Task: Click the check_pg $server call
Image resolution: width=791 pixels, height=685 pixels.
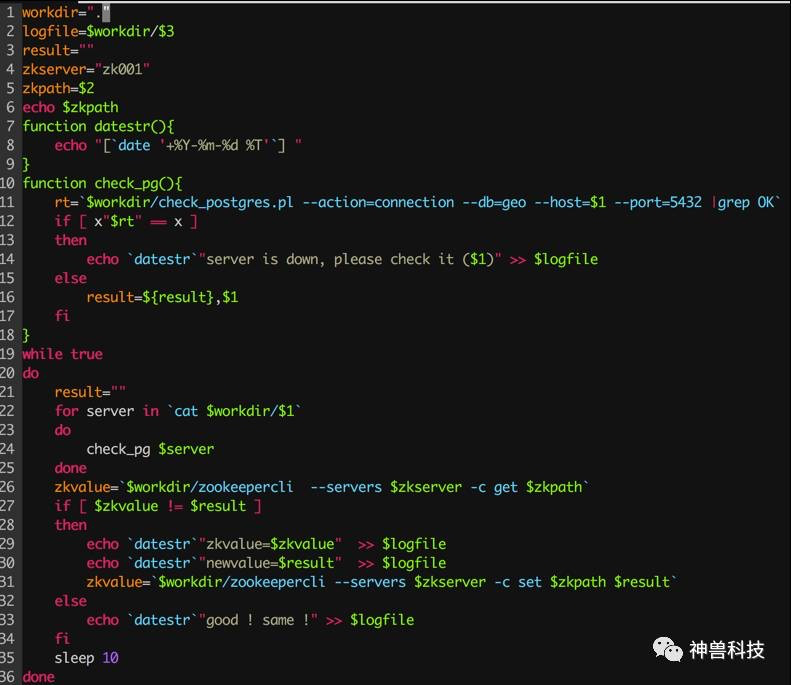Action: [150, 449]
